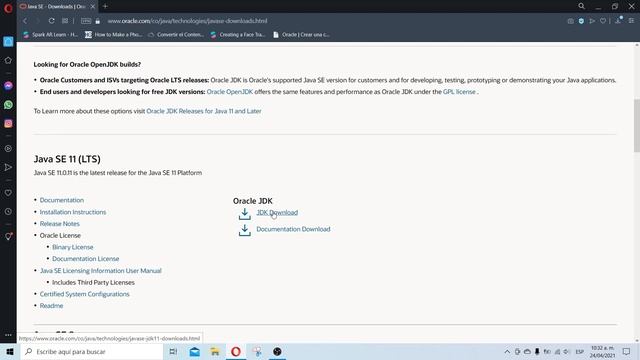
Task: Add page to bookmarks with heart icon
Action: 603,21
